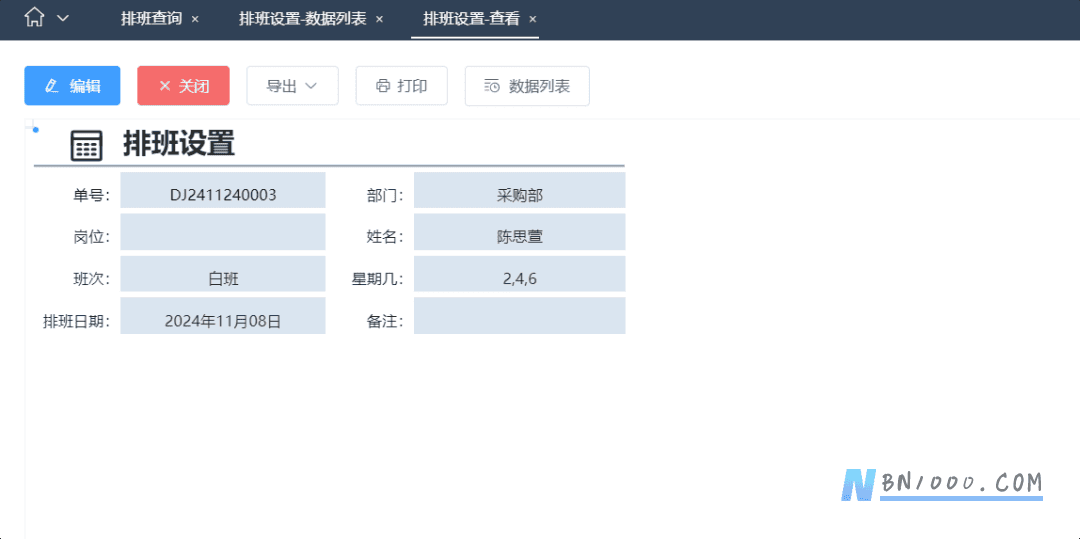Screen dimensions: 1080x539
Task: Switch to the 排班设置-数据列表 tab
Action: pyautogui.click(x=302, y=19)
